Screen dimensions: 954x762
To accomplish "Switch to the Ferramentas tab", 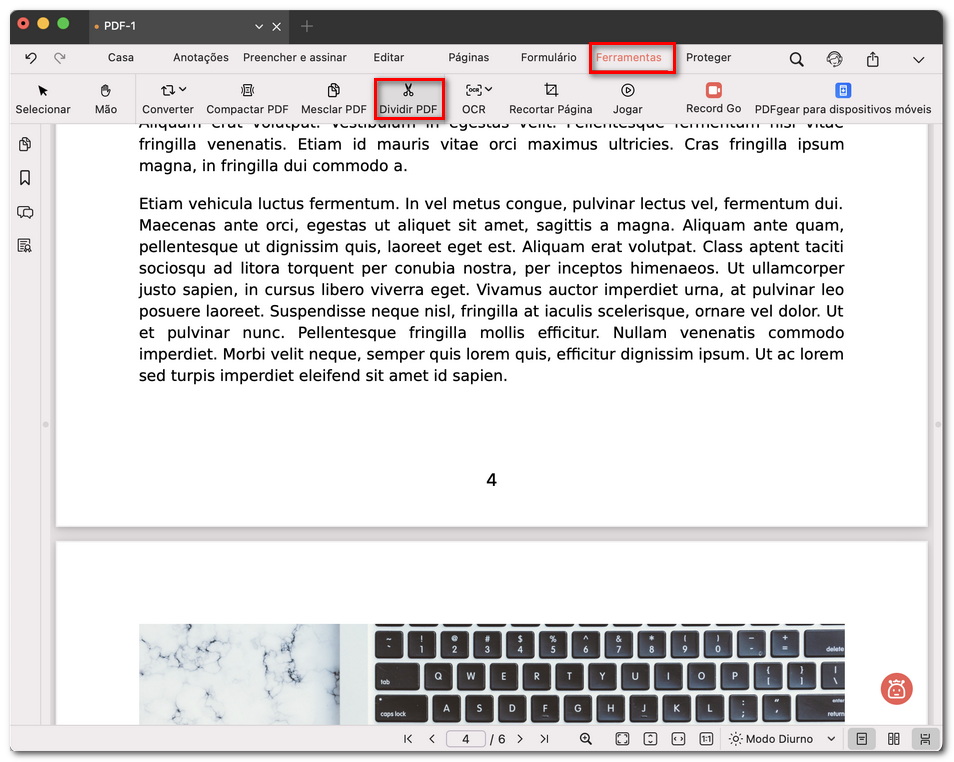I will point(632,58).
